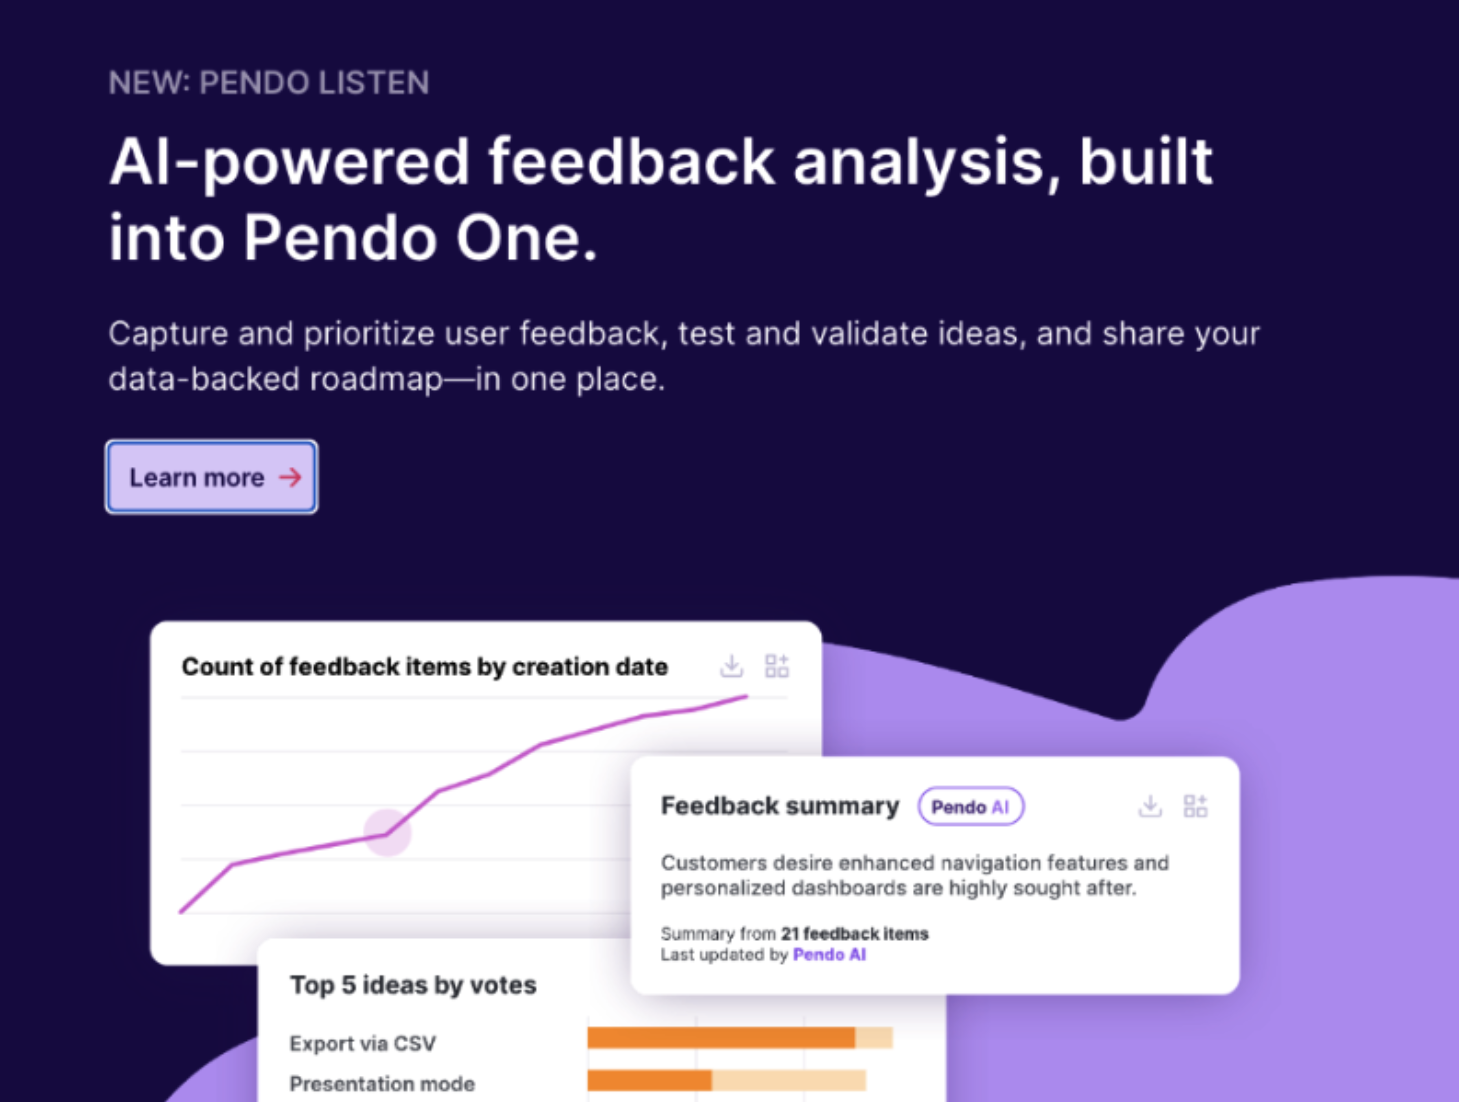Select the Presentation mode idea label
The width and height of the screenshot is (1459, 1102).
pyautogui.click(x=382, y=1084)
